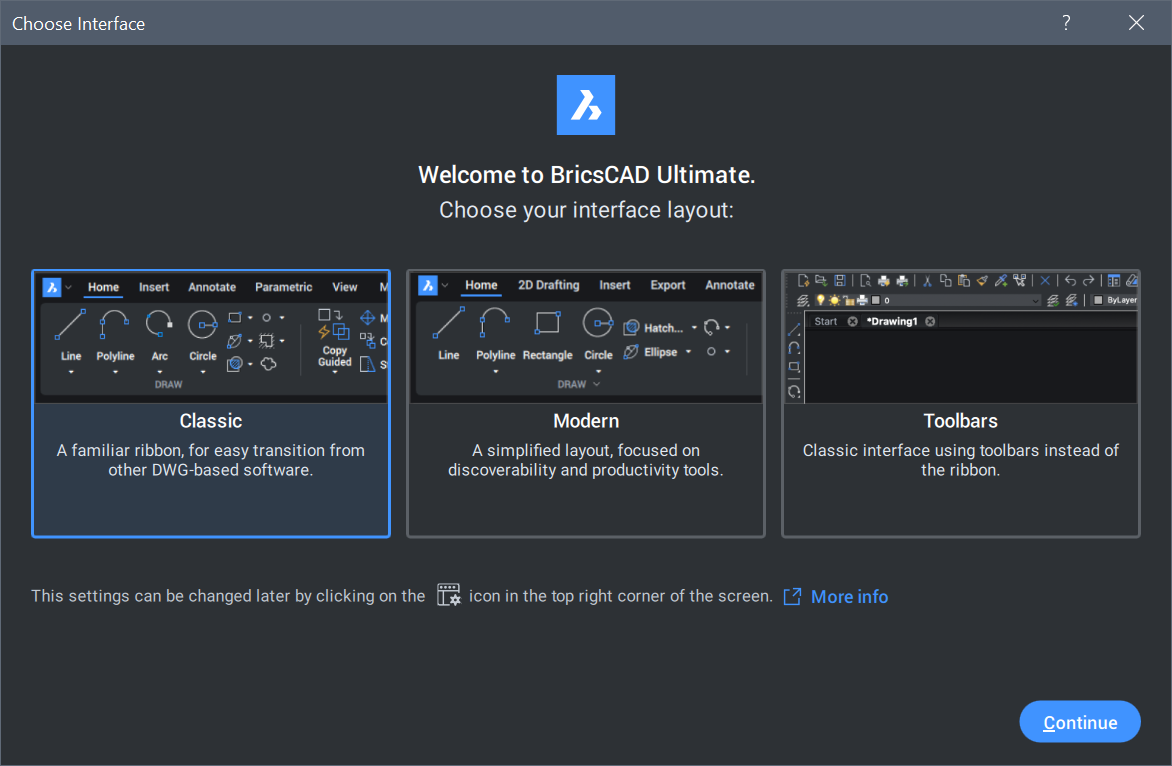Screen dimensions: 1172x766
Task: Open help with the question mark button
Action: 1066,23
